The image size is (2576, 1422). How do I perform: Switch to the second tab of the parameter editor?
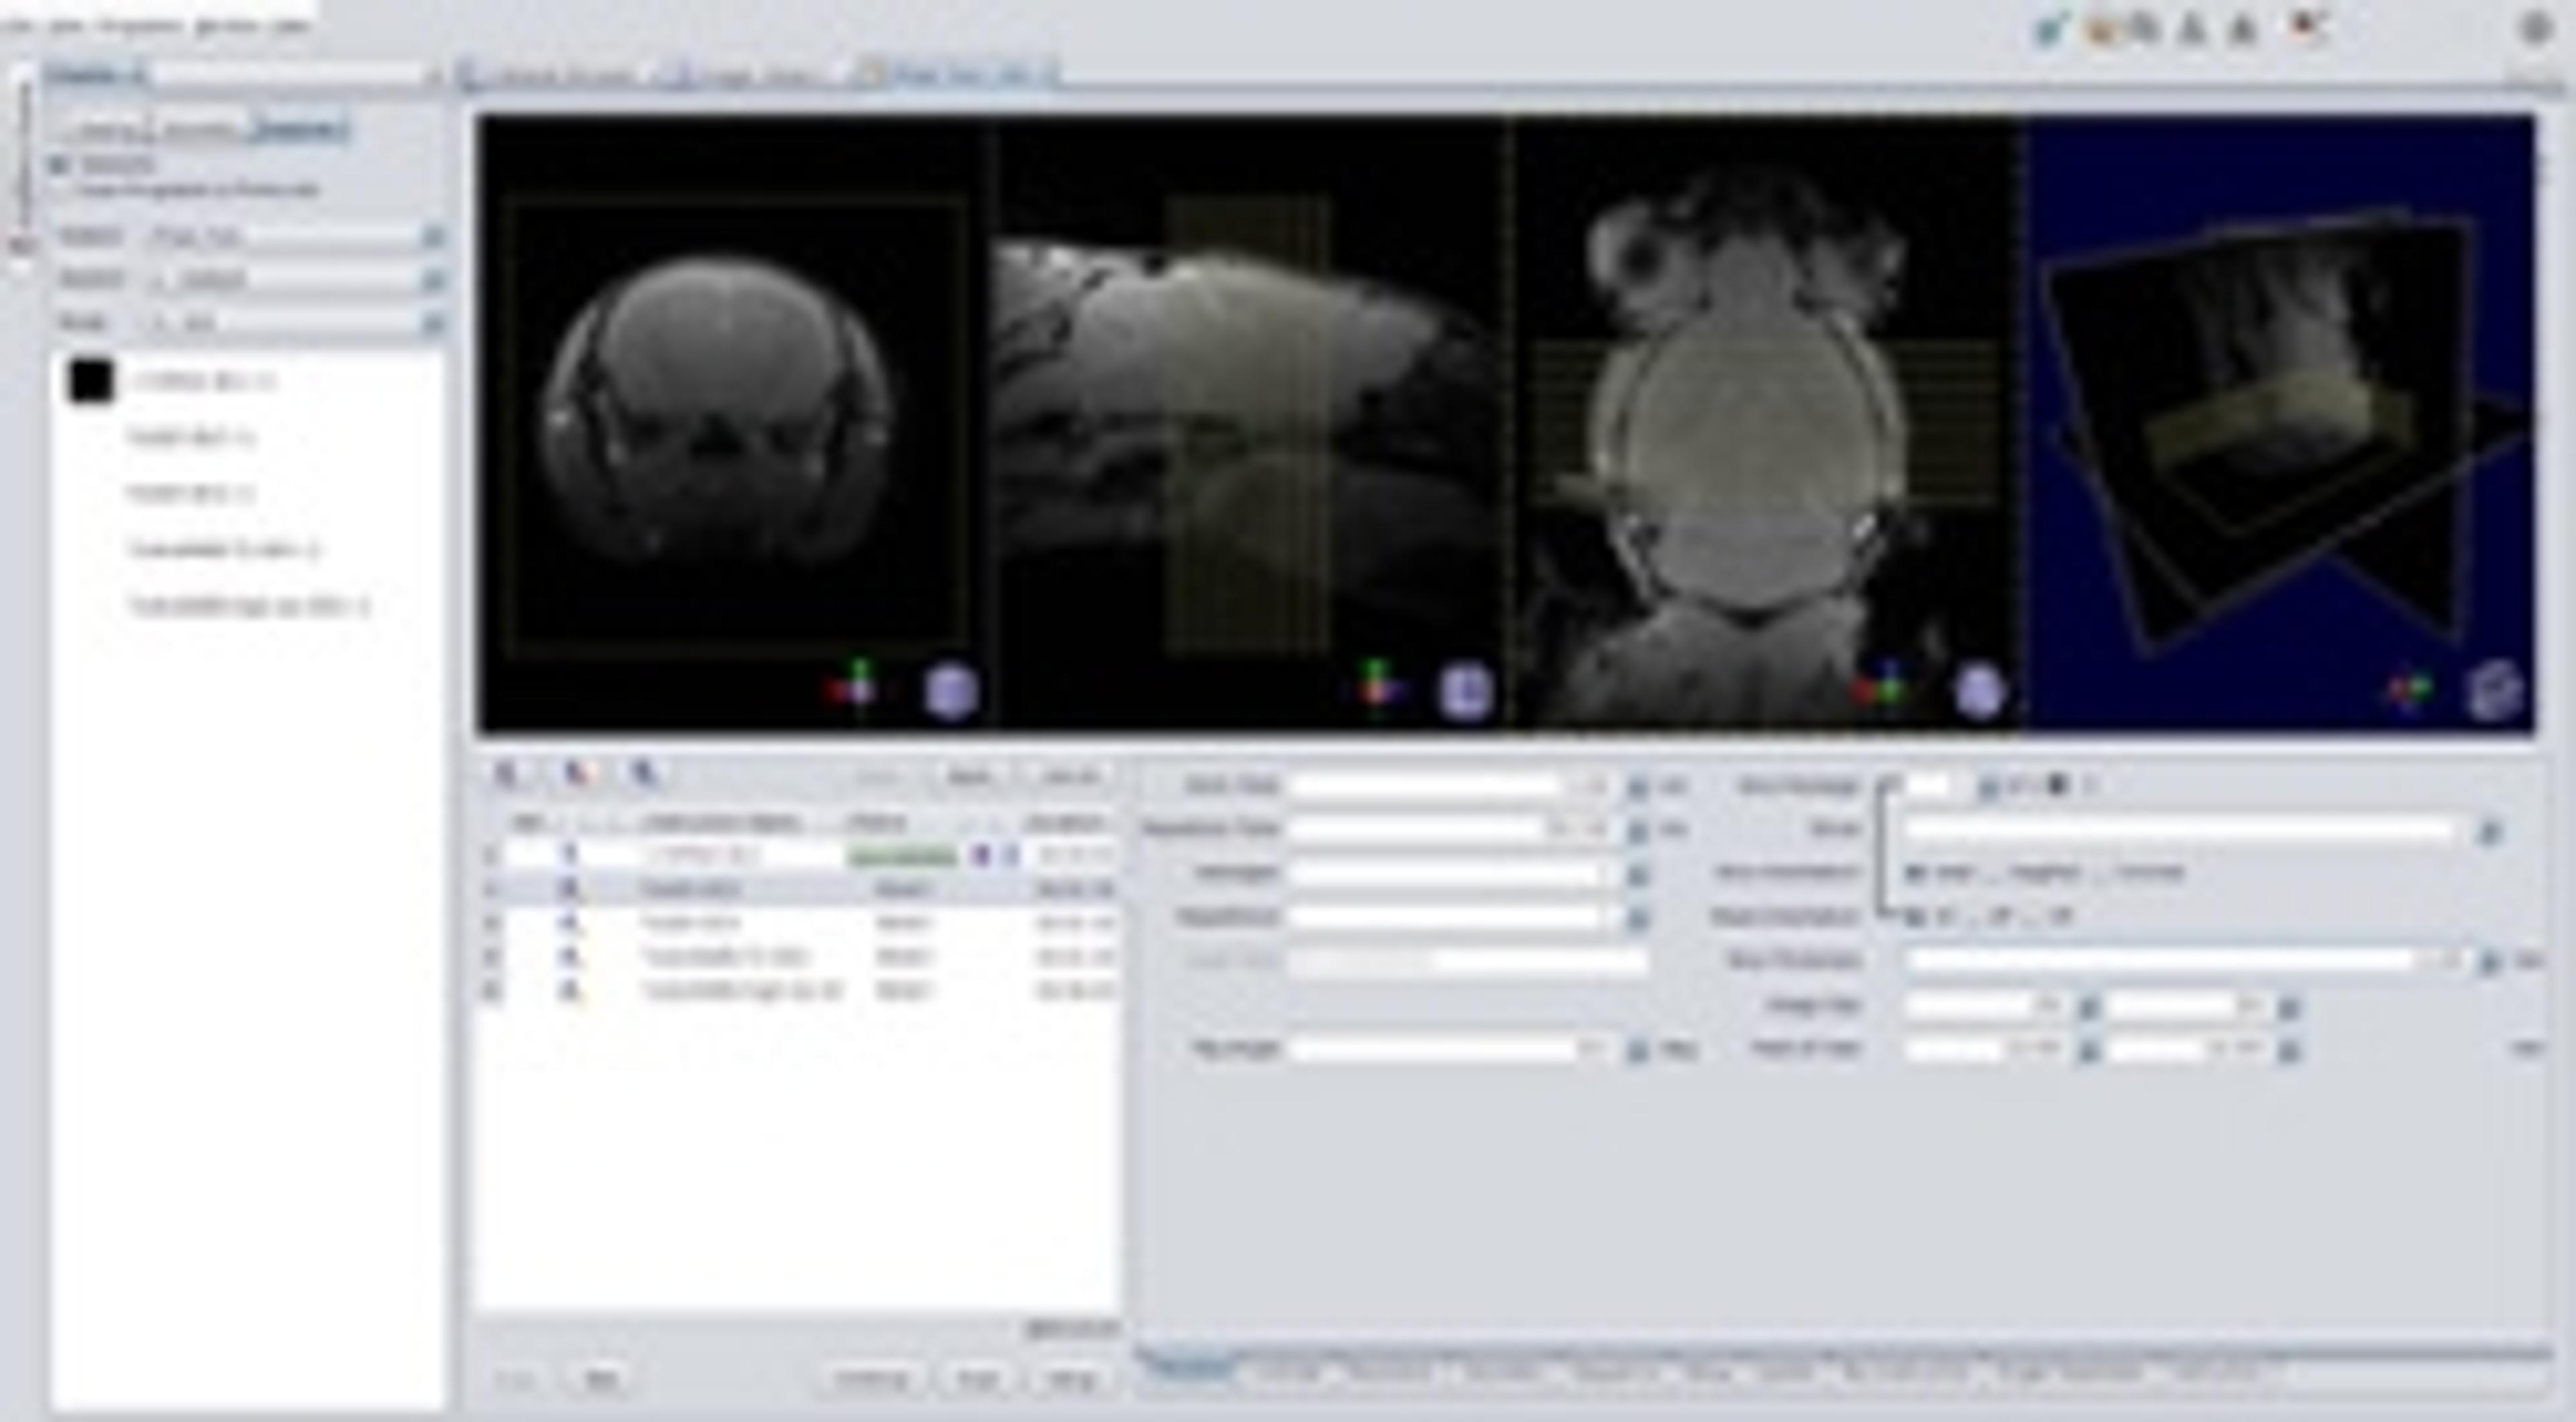(x=1289, y=1371)
